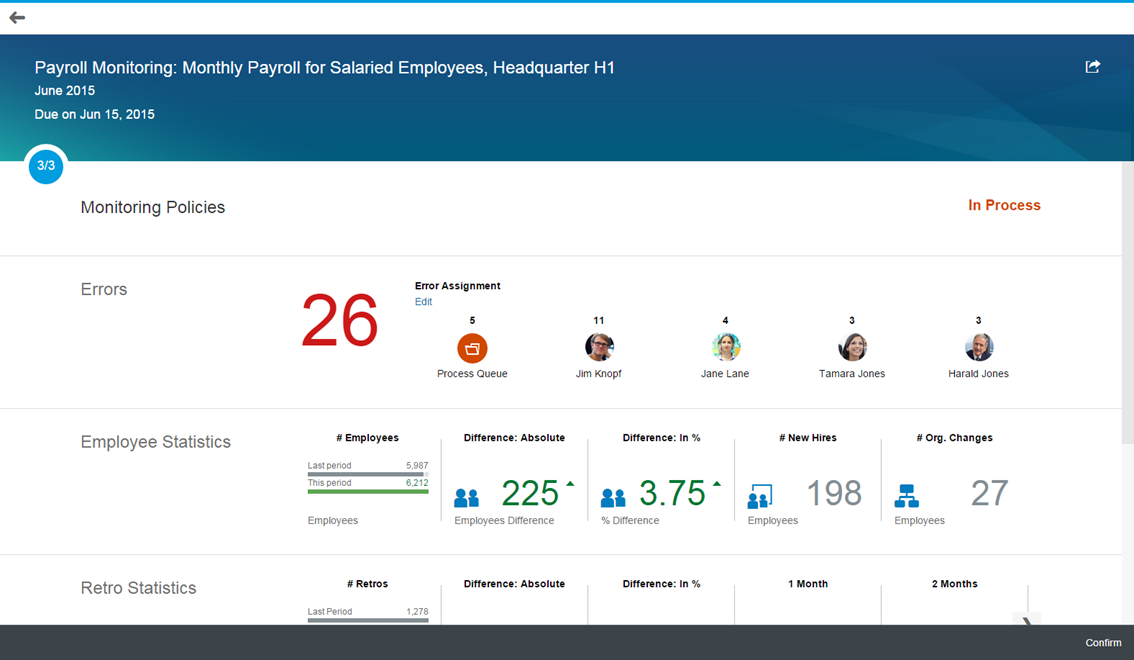Image resolution: width=1134 pixels, height=660 pixels.
Task: Click the 3/3 step indicator circle
Action: [x=46, y=166]
